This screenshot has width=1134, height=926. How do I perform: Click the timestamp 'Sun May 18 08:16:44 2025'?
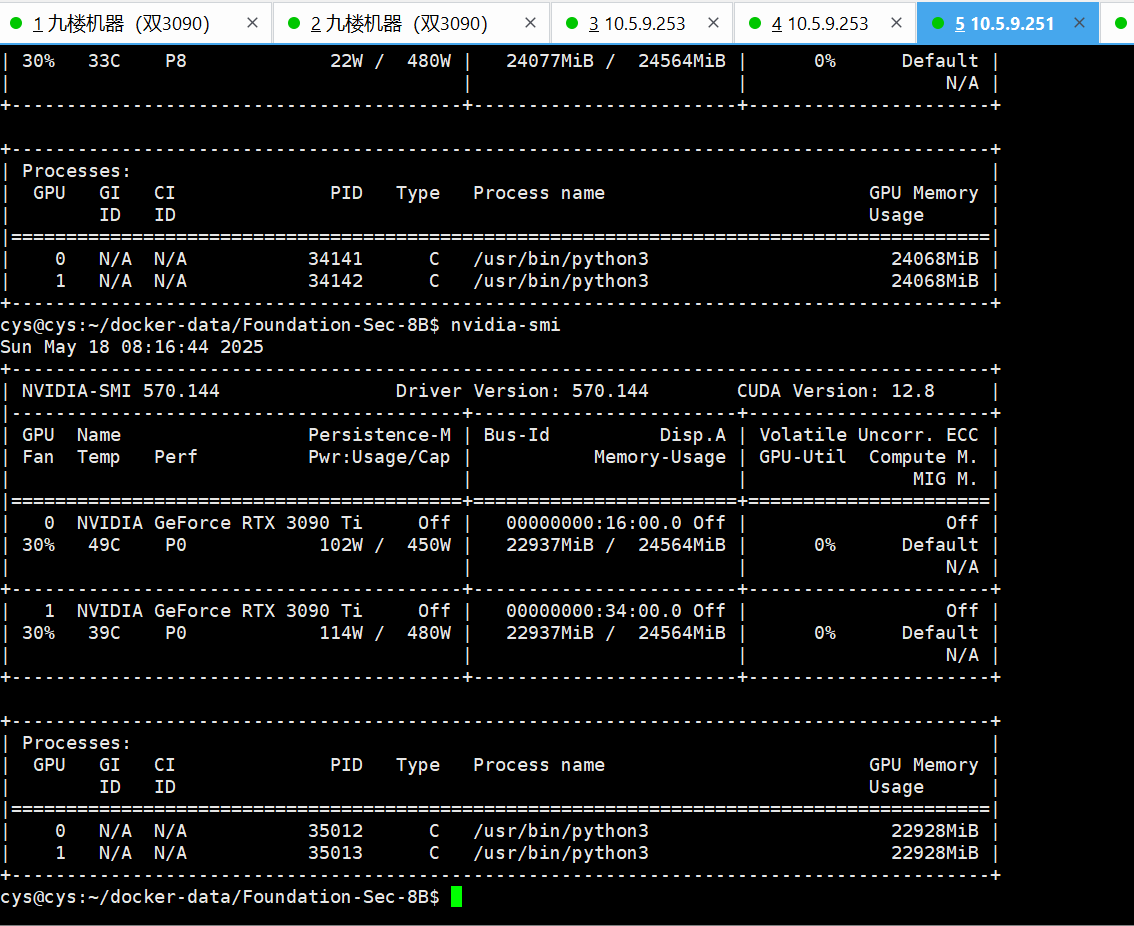132,347
